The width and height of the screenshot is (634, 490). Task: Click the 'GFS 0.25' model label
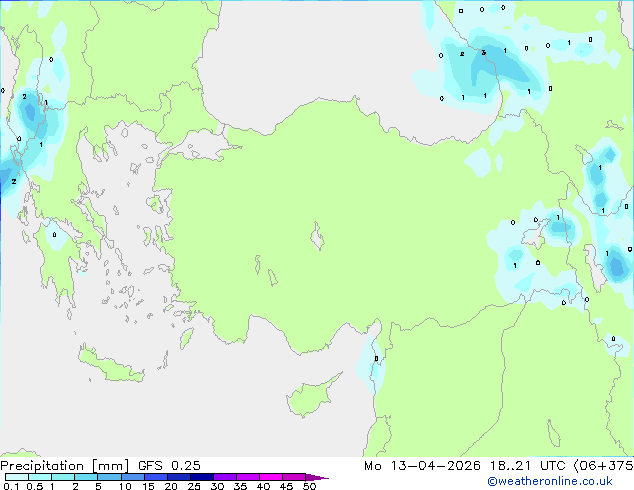coord(169,466)
